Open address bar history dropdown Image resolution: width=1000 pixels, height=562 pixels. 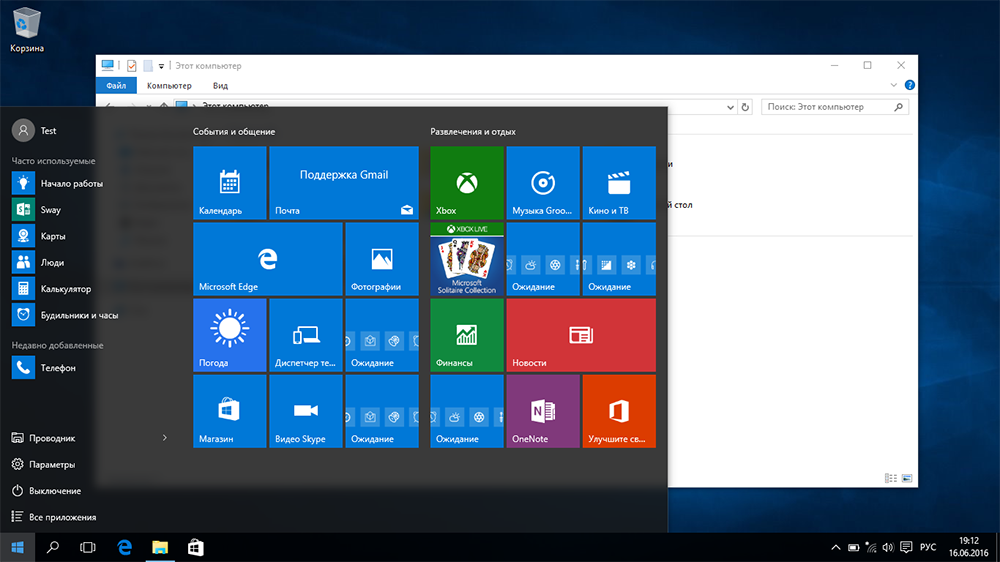(x=730, y=107)
